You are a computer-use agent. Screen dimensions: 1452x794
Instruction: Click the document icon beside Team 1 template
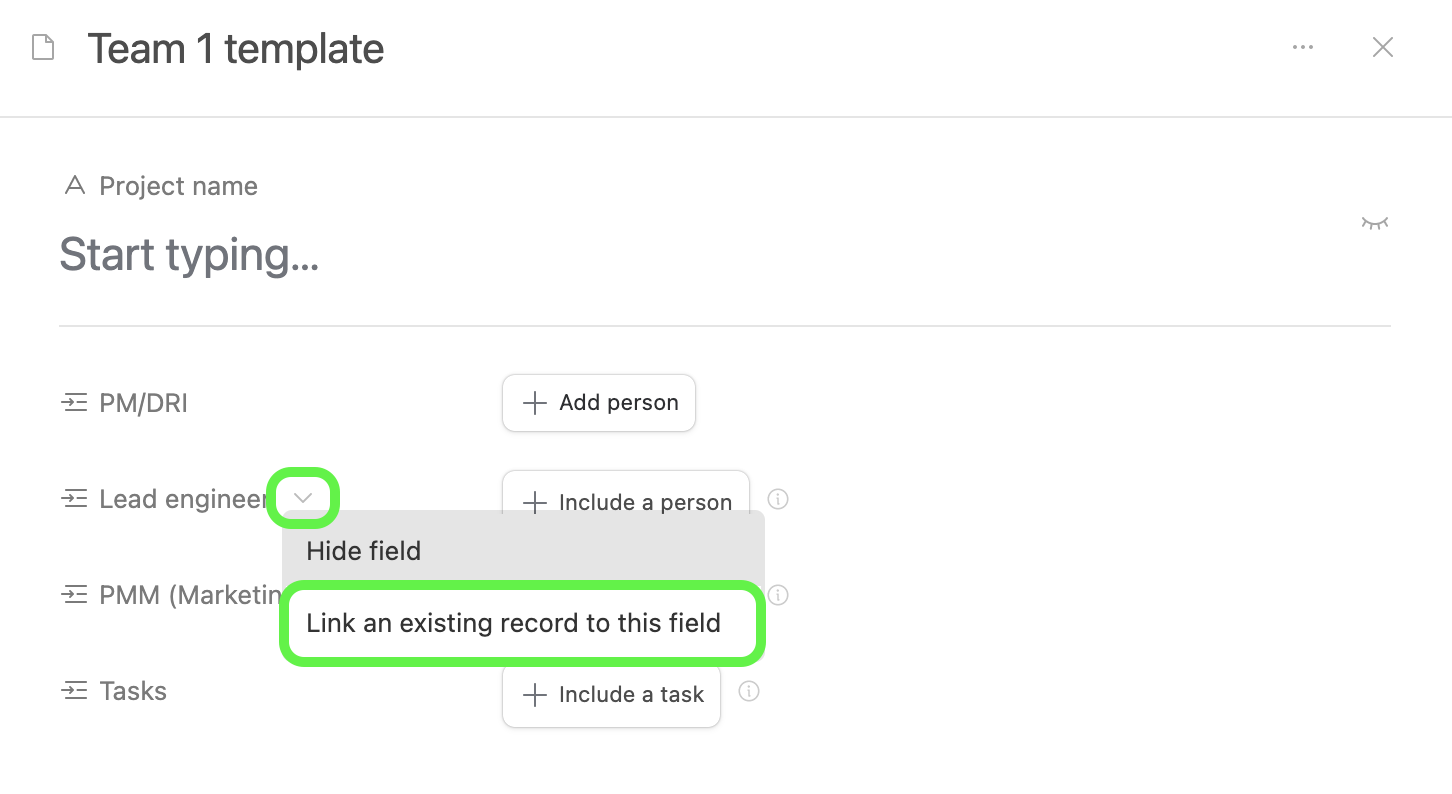click(x=43, y=48)
